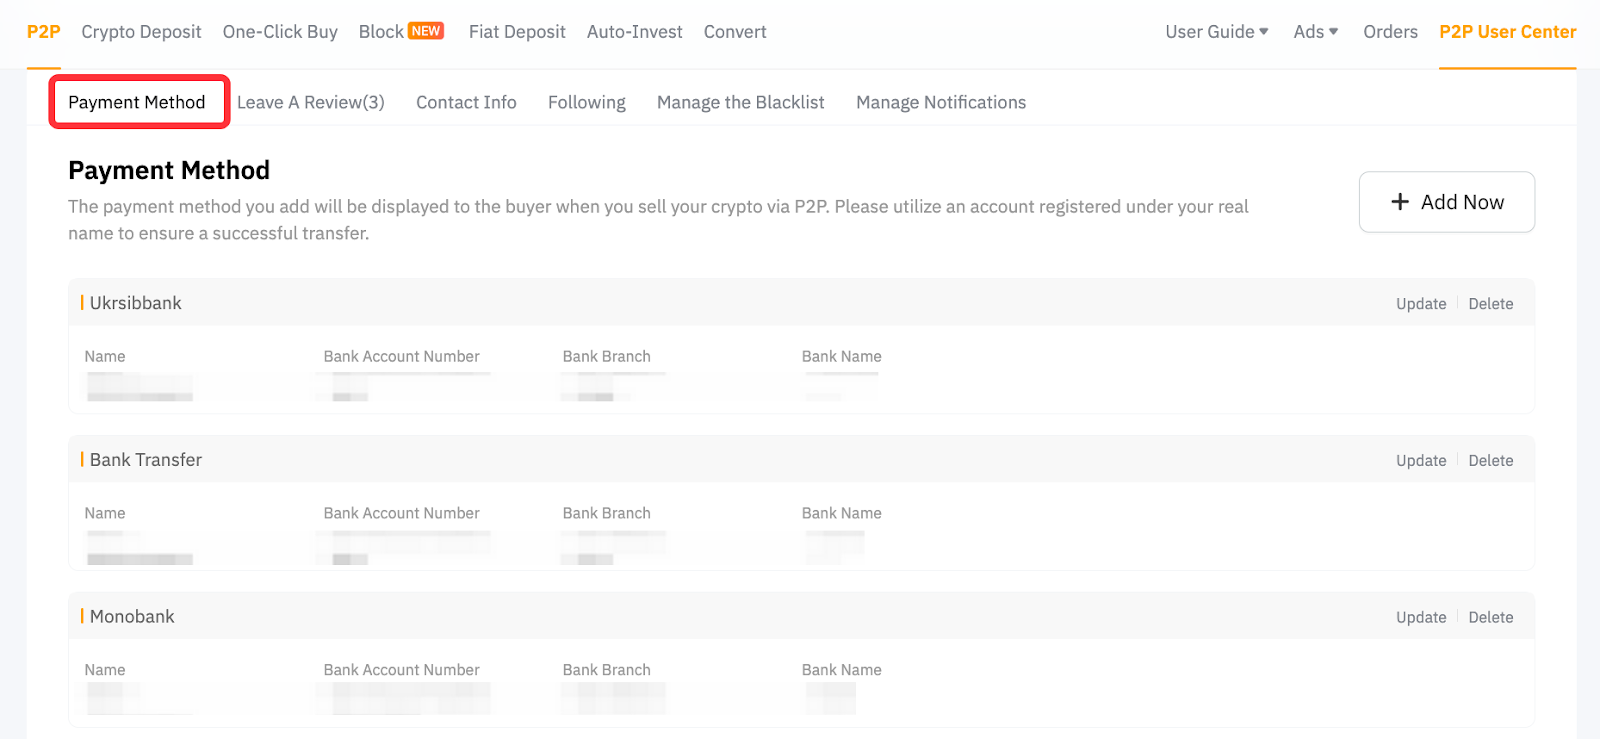Viewport: 1600px width, 739px height.
Task: Open the Ads dropdown menu
Action: pos(1315,32)
